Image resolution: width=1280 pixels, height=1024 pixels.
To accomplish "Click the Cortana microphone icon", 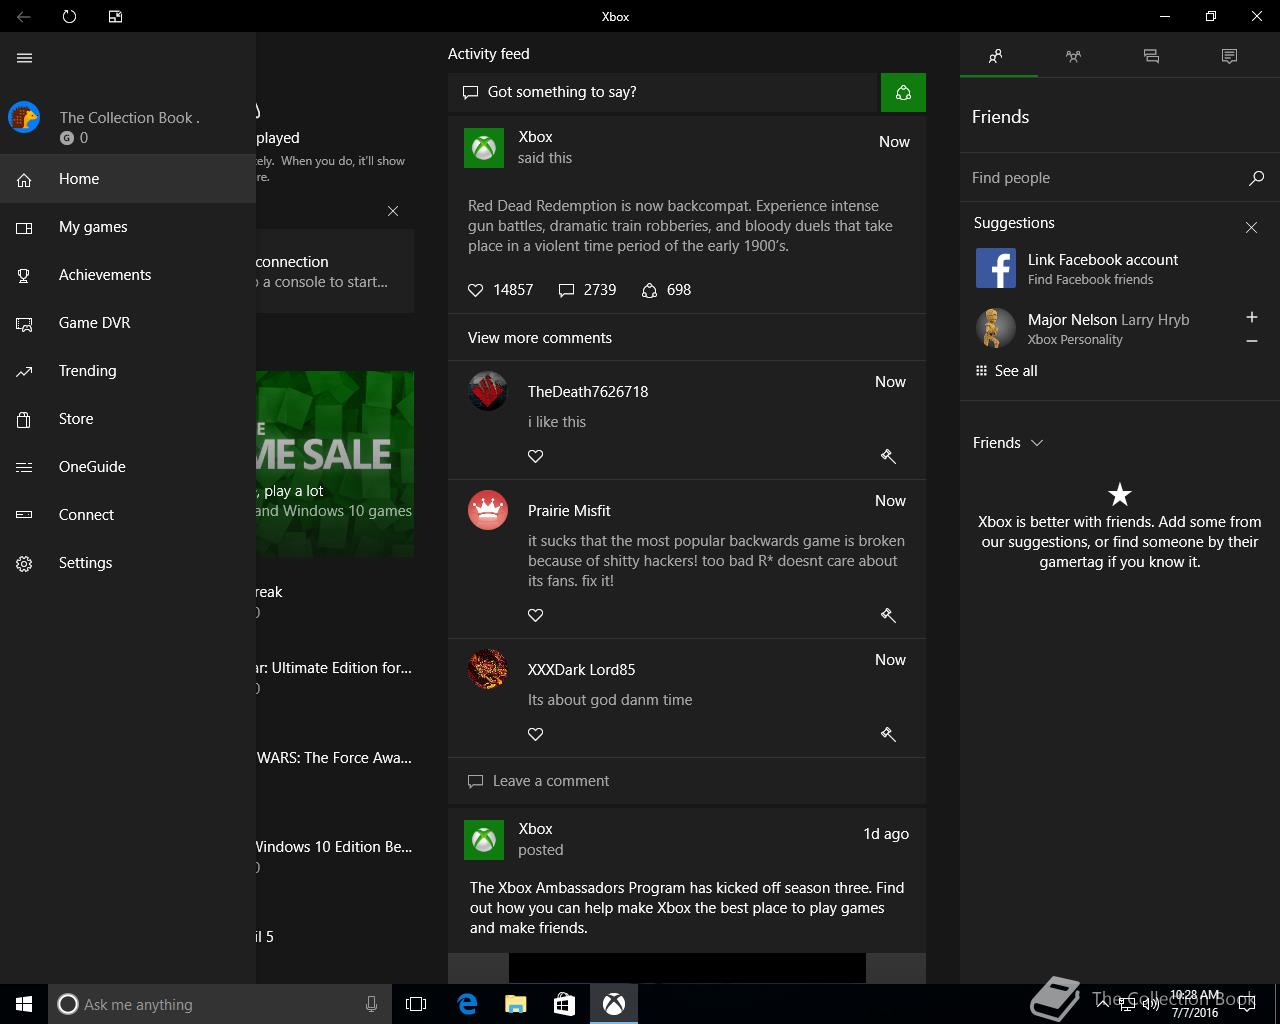I will click(x=371, y=1004).
